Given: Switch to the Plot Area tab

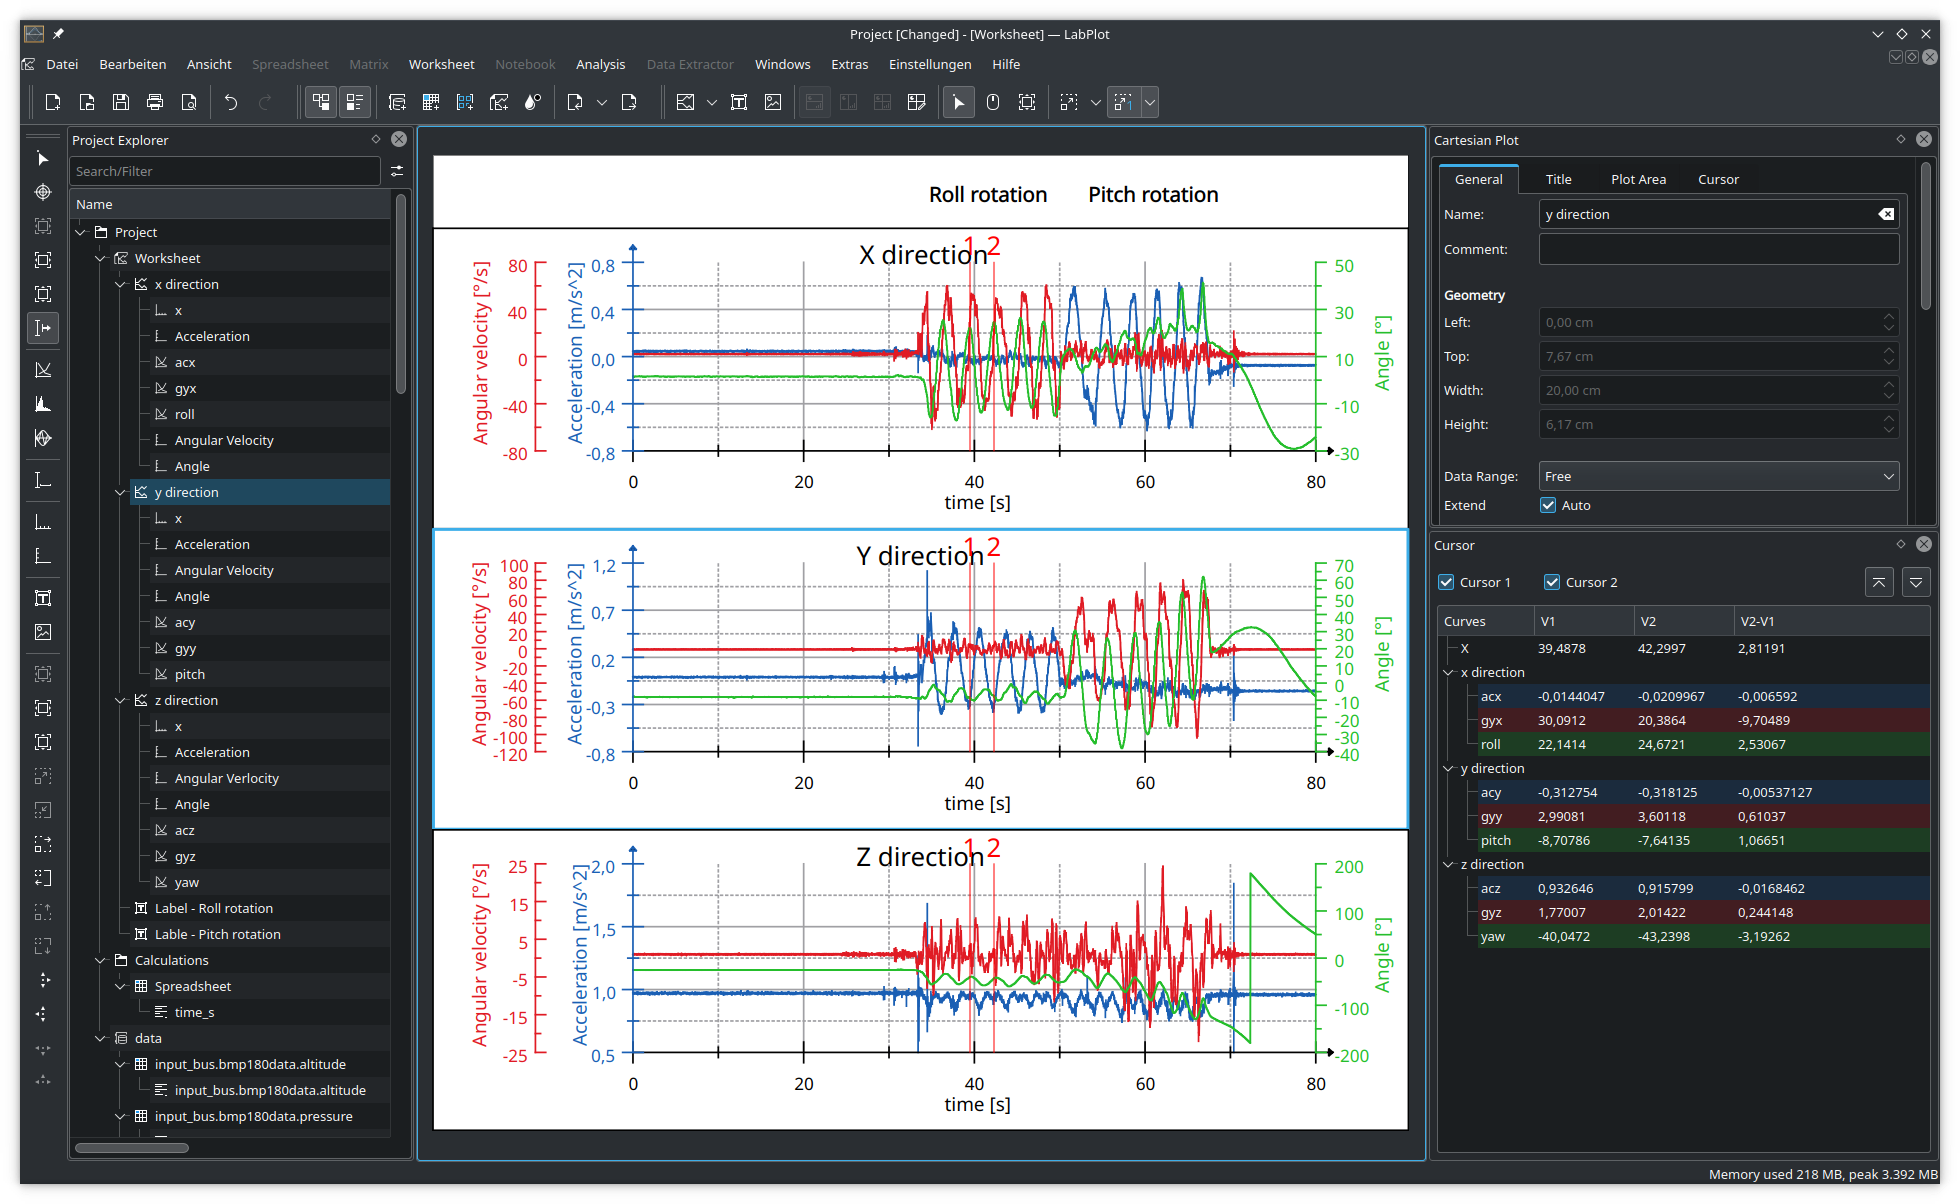Looking at the screenshot, I should (x=1638, y=179).
